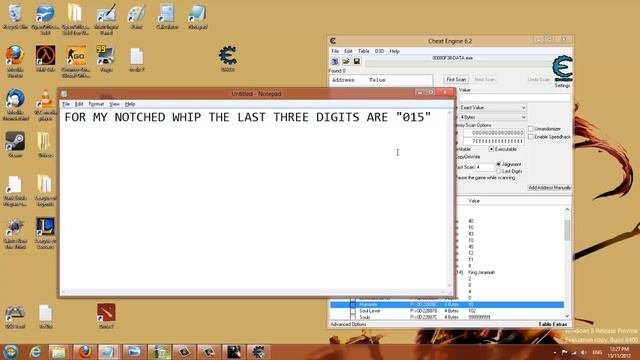Click the Save floppy icon in Cheat Engine

pyautogui.click(x=356, y=61)
